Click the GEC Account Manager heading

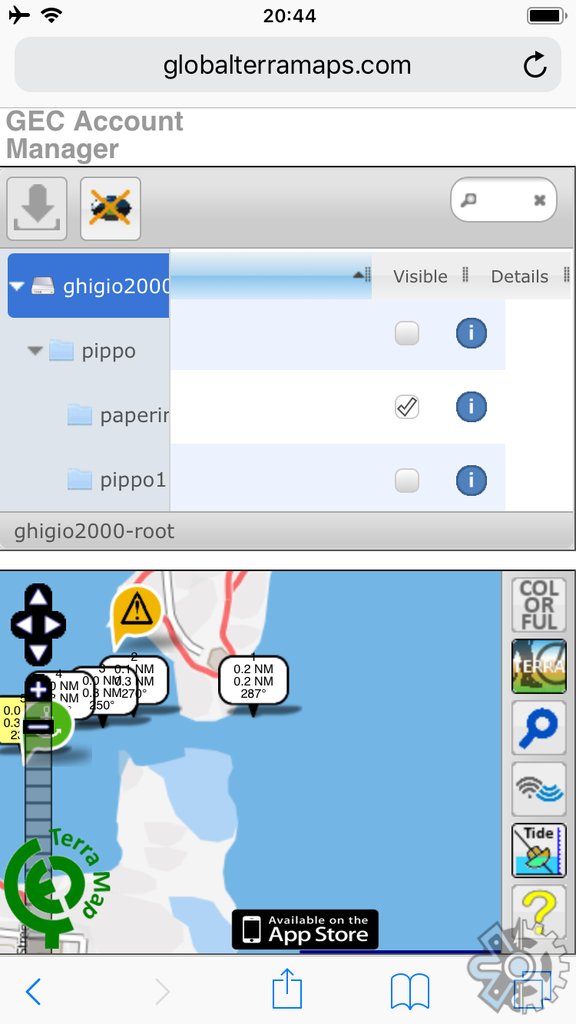click(95, 135)
